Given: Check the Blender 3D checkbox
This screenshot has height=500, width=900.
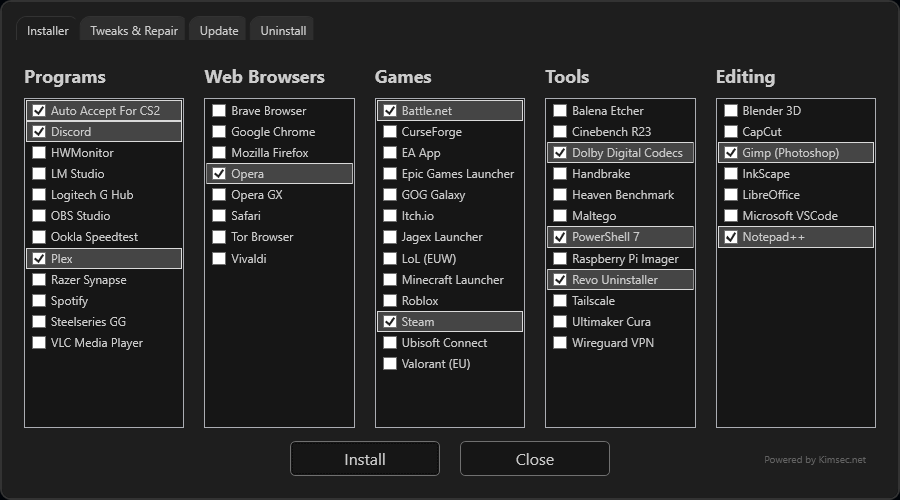Looking at the screenshot, I should point(731,111).
